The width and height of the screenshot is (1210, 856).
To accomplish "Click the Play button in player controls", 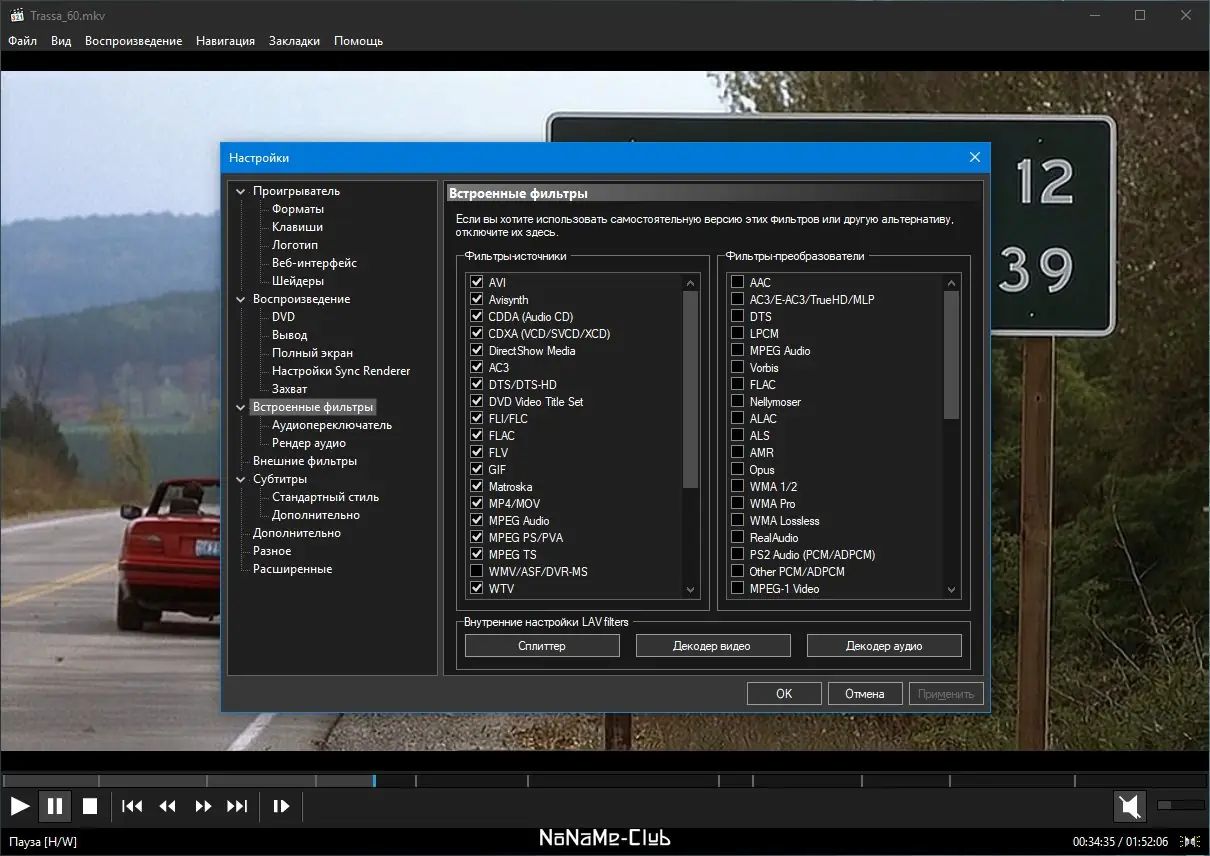I will 19,806.
